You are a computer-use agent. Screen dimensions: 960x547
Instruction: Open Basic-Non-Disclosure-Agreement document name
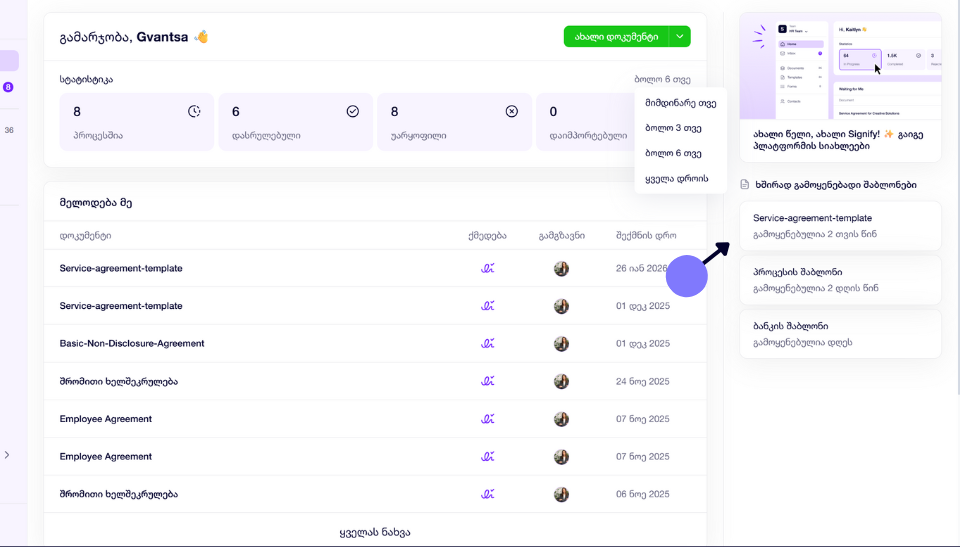pyautogui.click(x=132, y=344)
